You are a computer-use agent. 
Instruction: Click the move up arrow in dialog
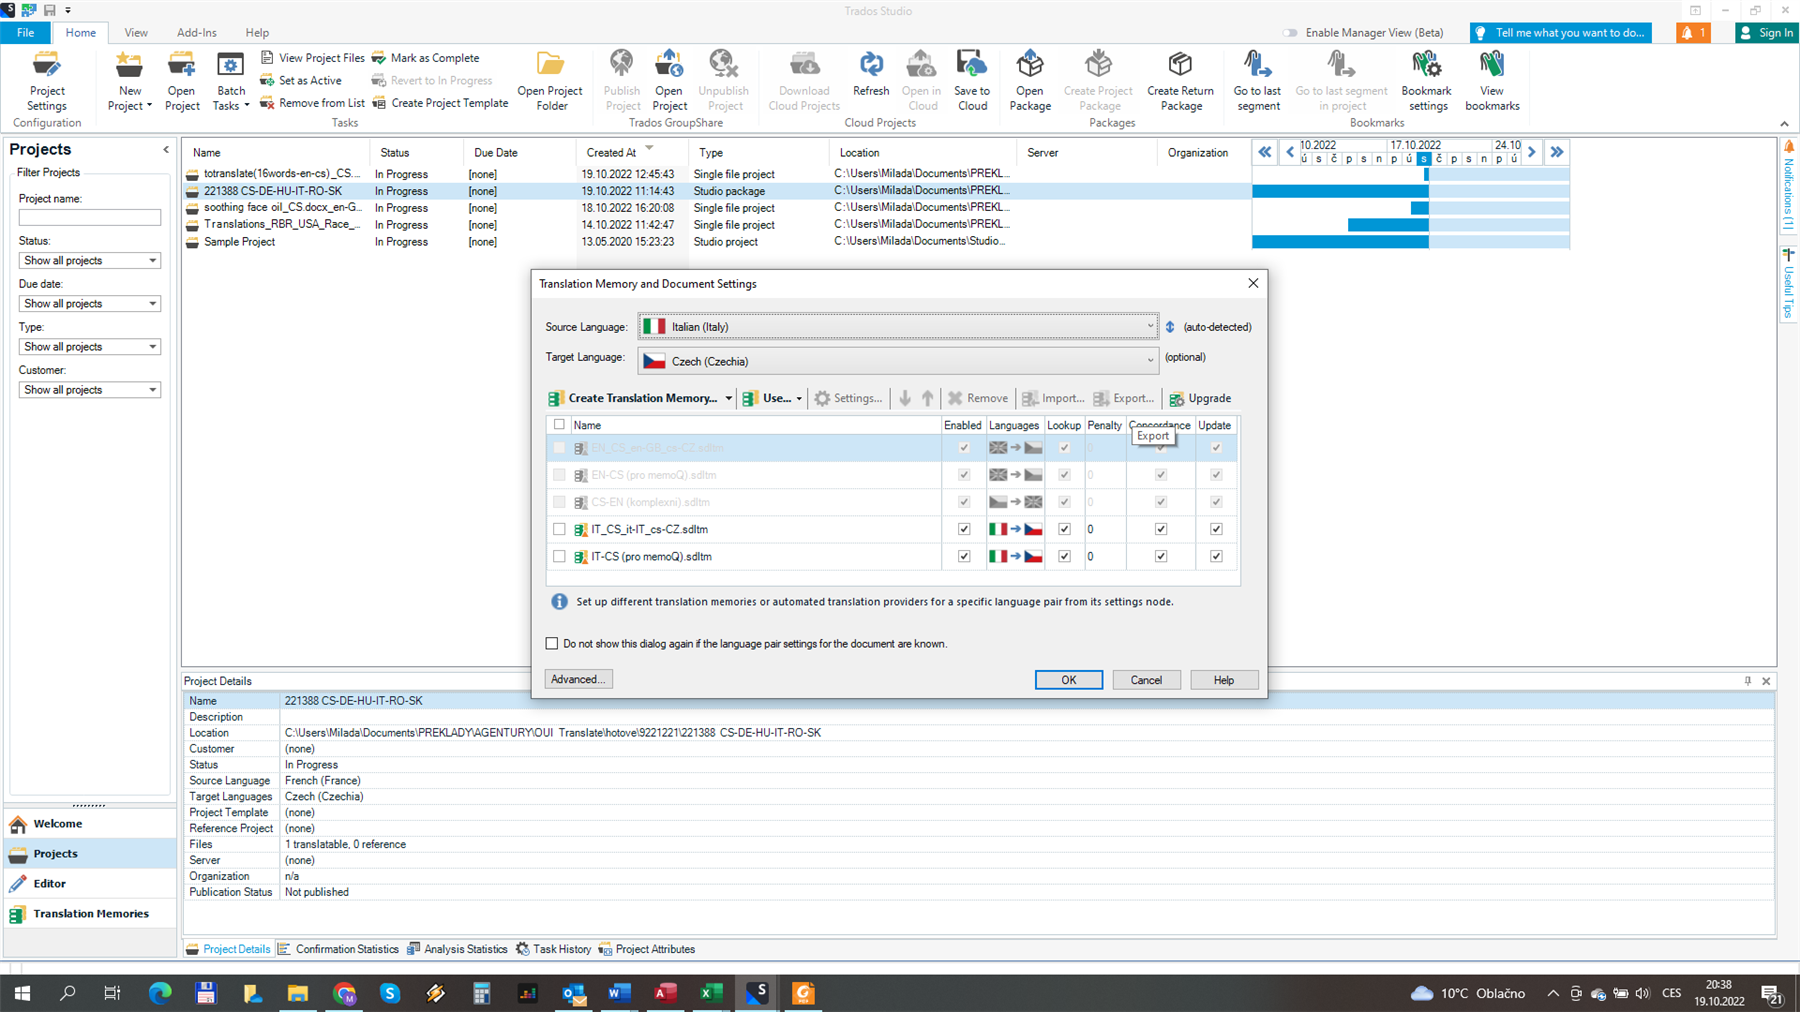(928, 398)
